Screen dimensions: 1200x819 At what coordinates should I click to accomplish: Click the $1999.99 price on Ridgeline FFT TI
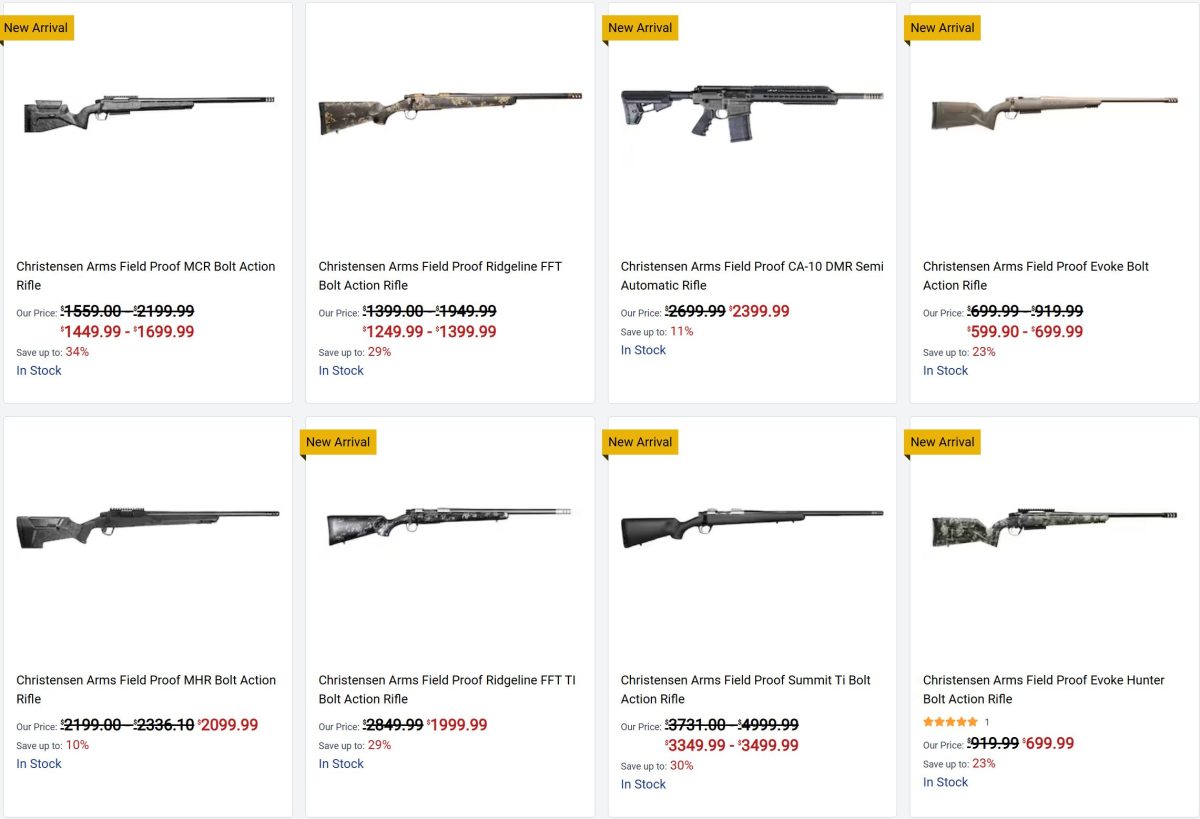tap(459, 725)
